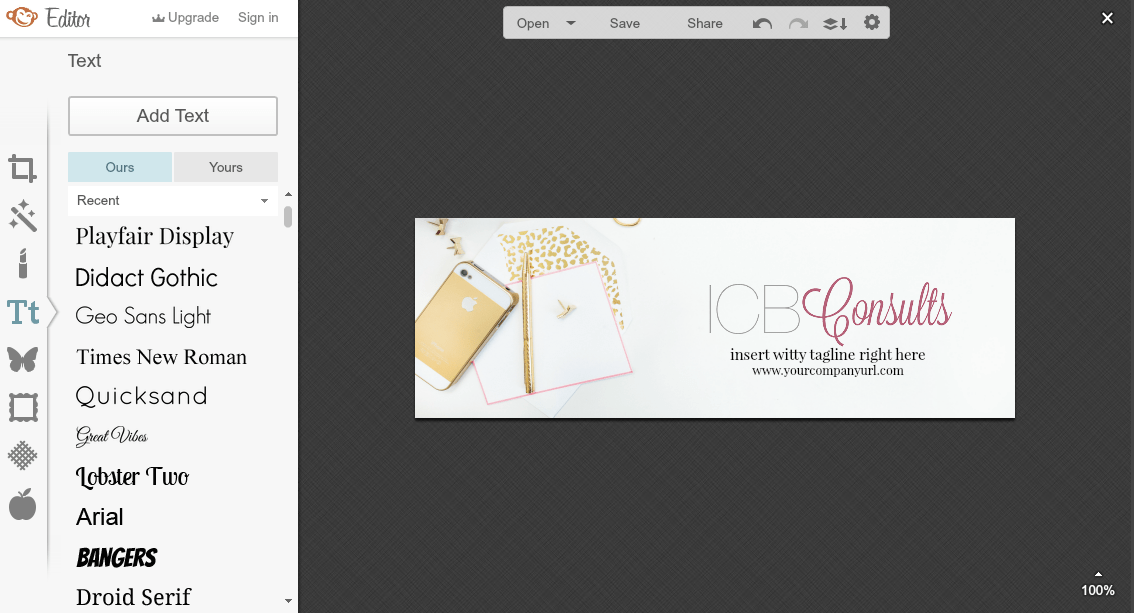Click the Upgrade link
Viewport: 1134px width, 613px height.
pos(185,17)
